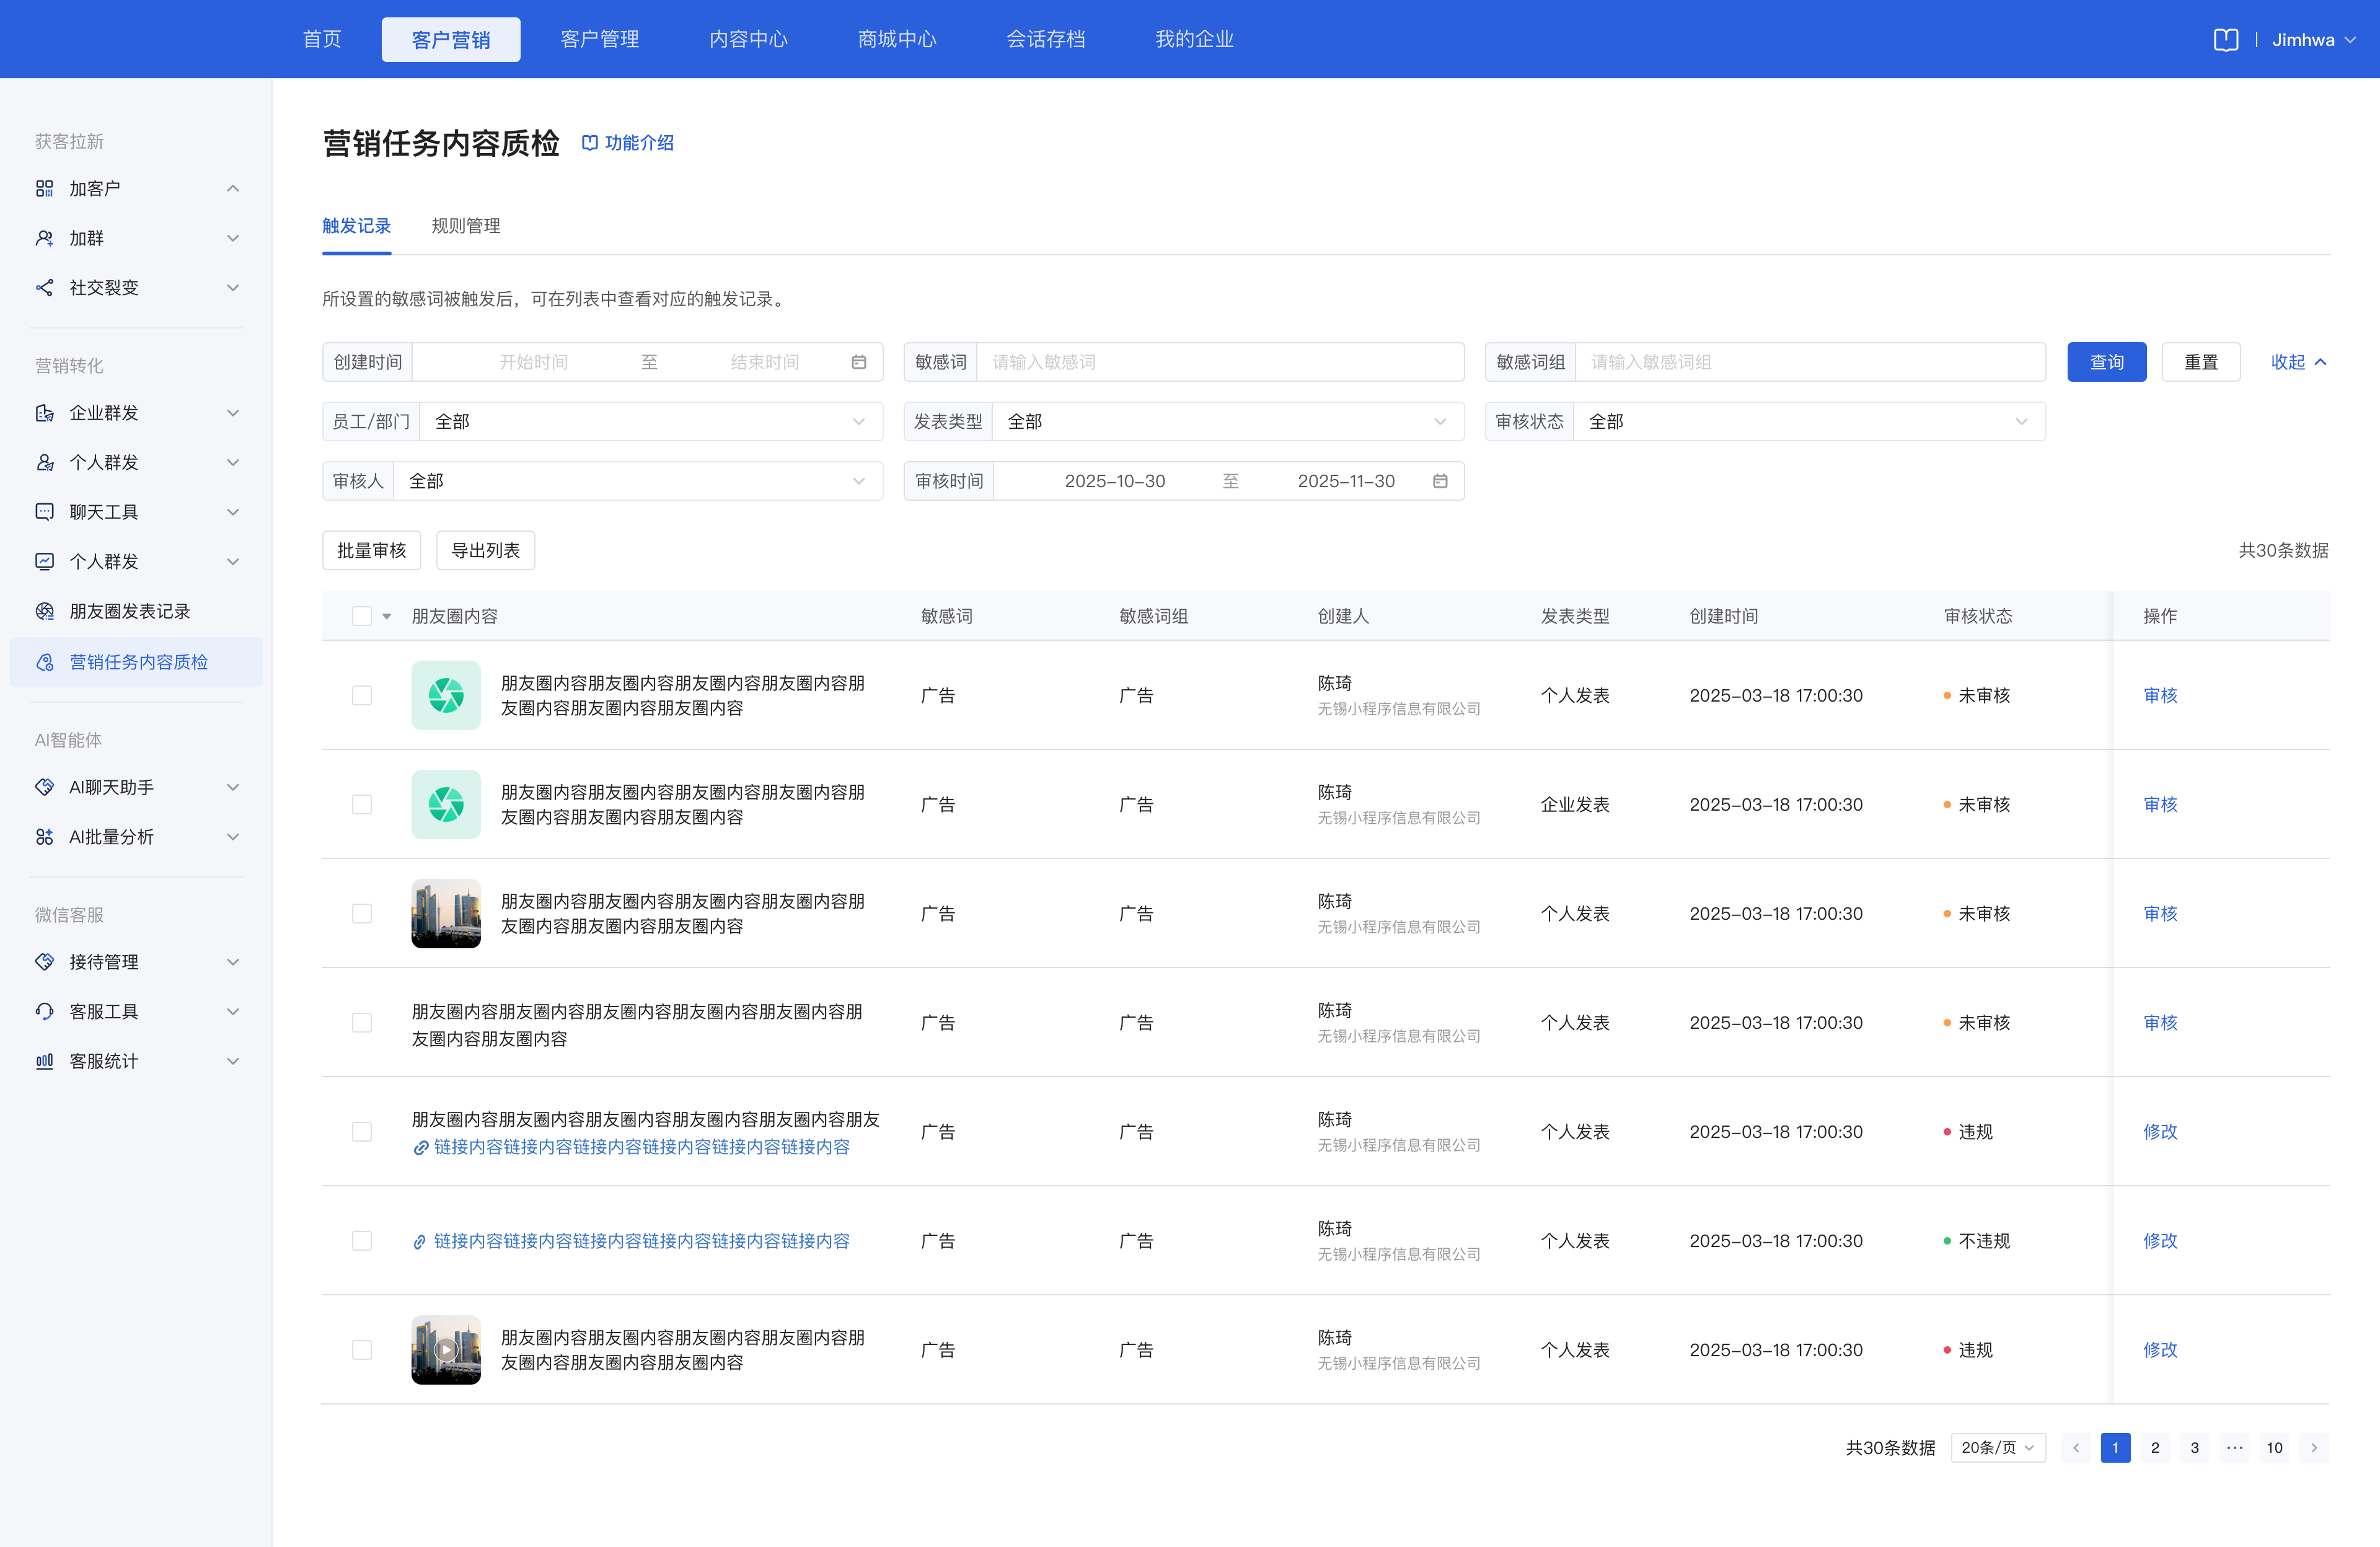The image size is (2380, 1547).
Task: Open the 员工/部门 dropdown
Action: coord(651,422)
